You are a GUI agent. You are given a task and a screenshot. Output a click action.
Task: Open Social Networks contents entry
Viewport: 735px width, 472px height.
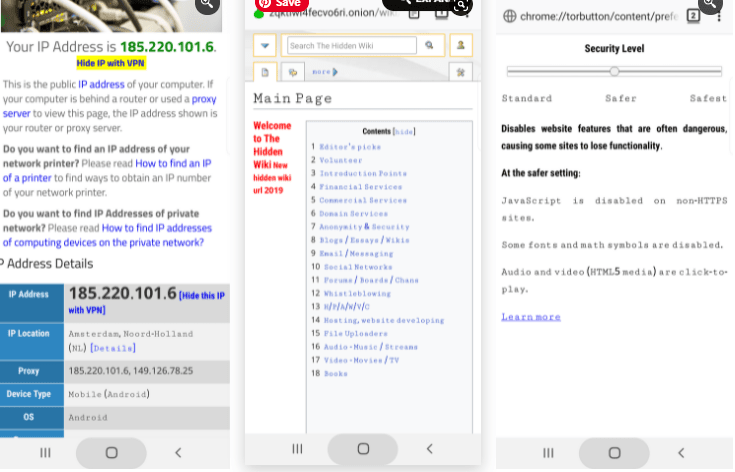point(358,267)
